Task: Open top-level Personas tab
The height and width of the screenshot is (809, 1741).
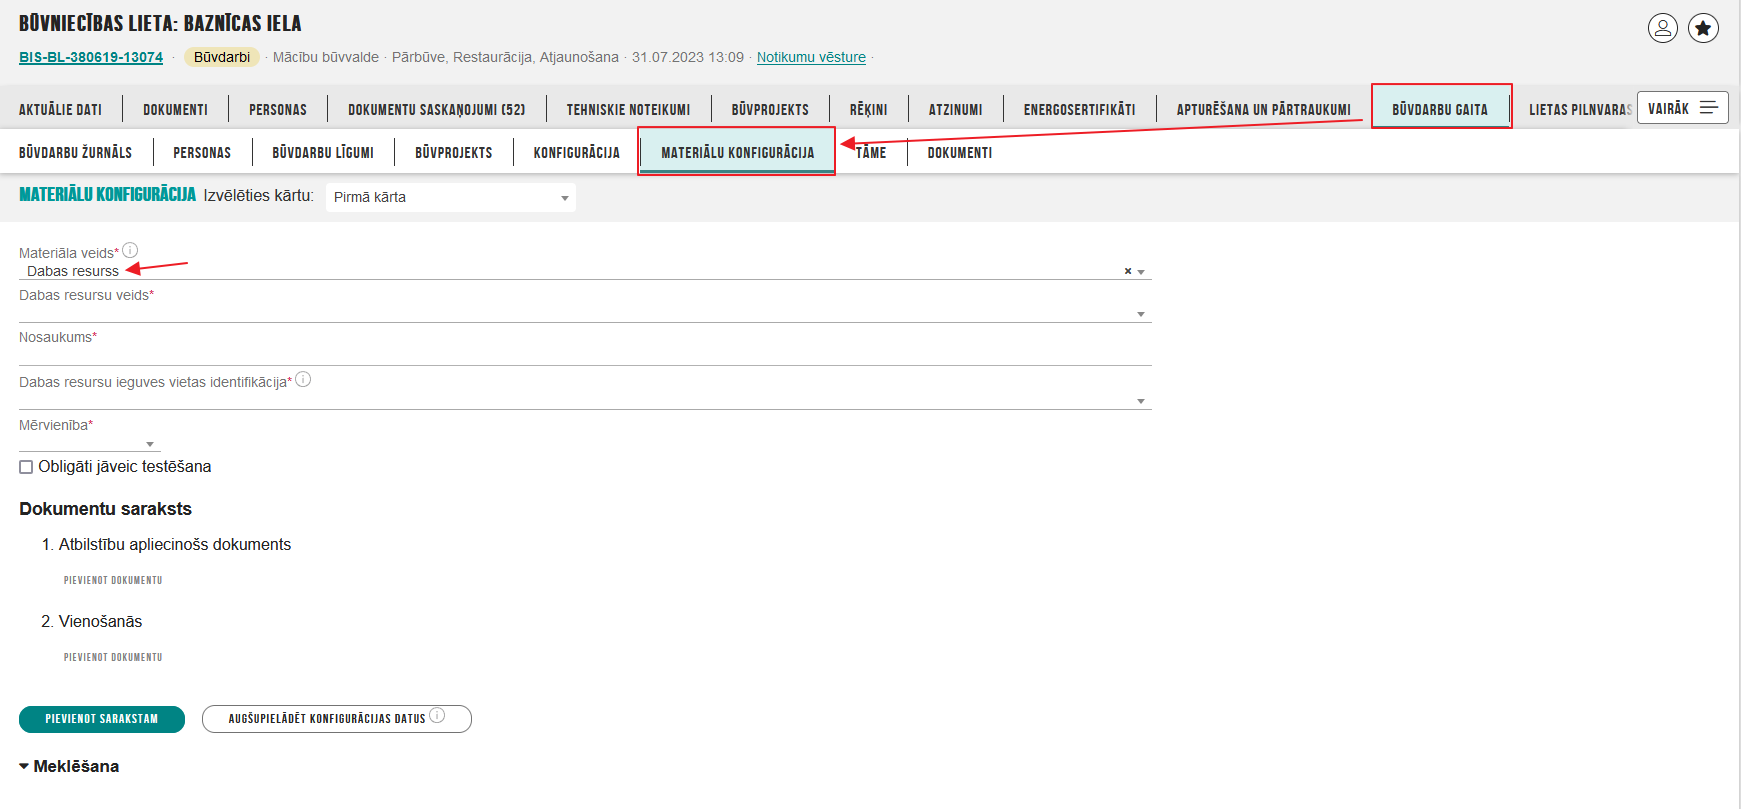Action: point(278,109)
